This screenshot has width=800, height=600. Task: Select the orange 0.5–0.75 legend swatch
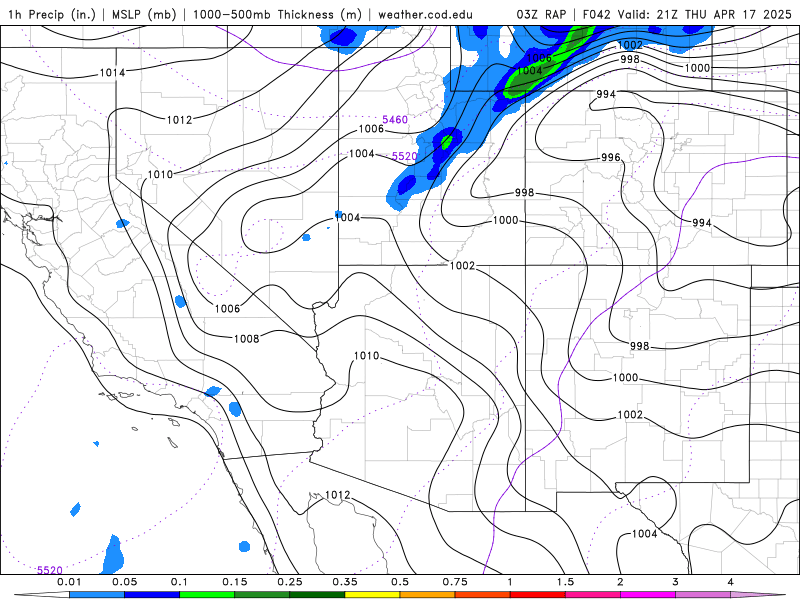click(x=428, y=595)
